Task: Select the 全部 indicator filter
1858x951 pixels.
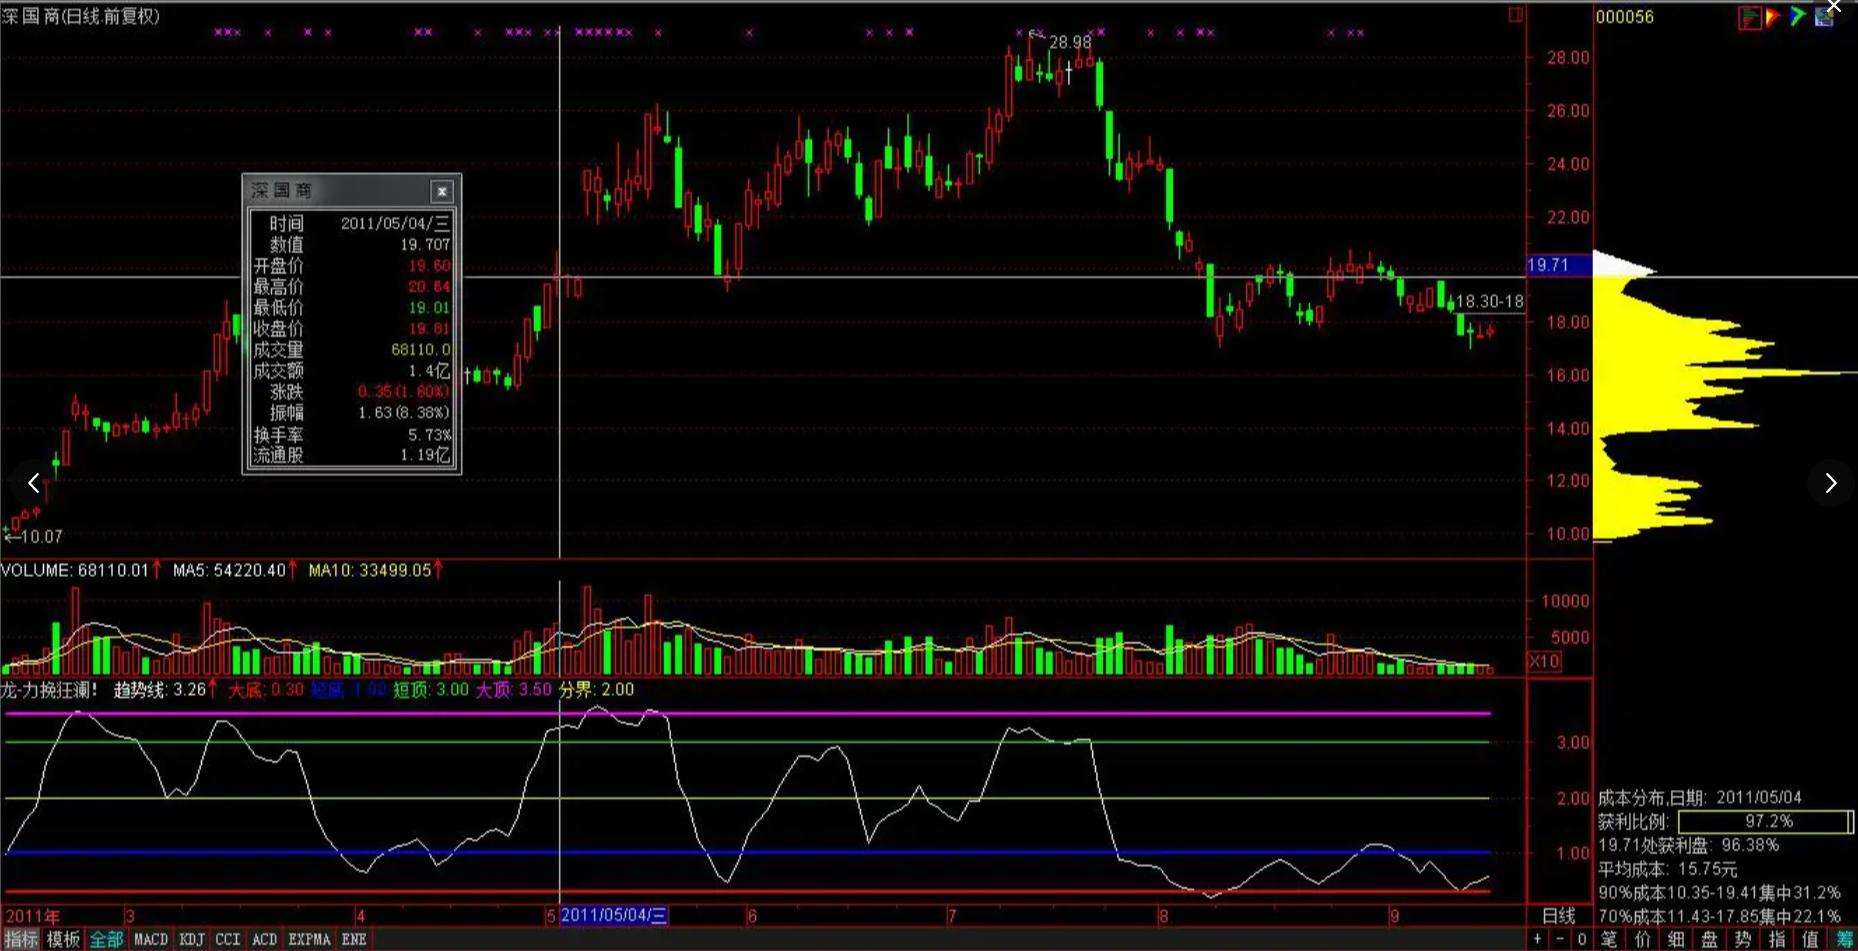Action: (106, 939)
